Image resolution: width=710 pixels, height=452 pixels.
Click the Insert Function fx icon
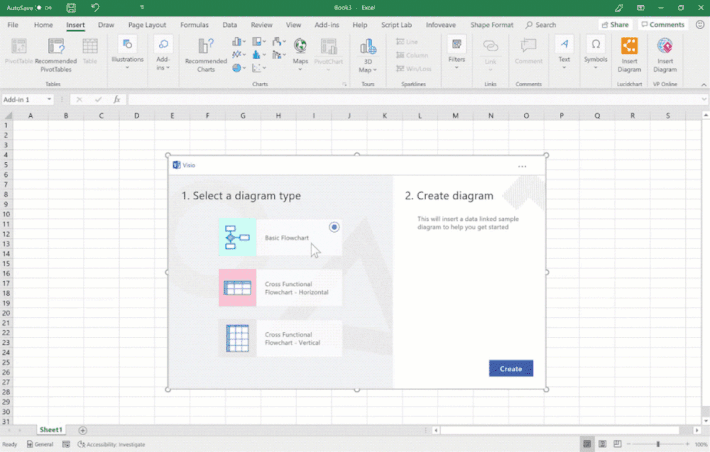click(x=117, y=99)
